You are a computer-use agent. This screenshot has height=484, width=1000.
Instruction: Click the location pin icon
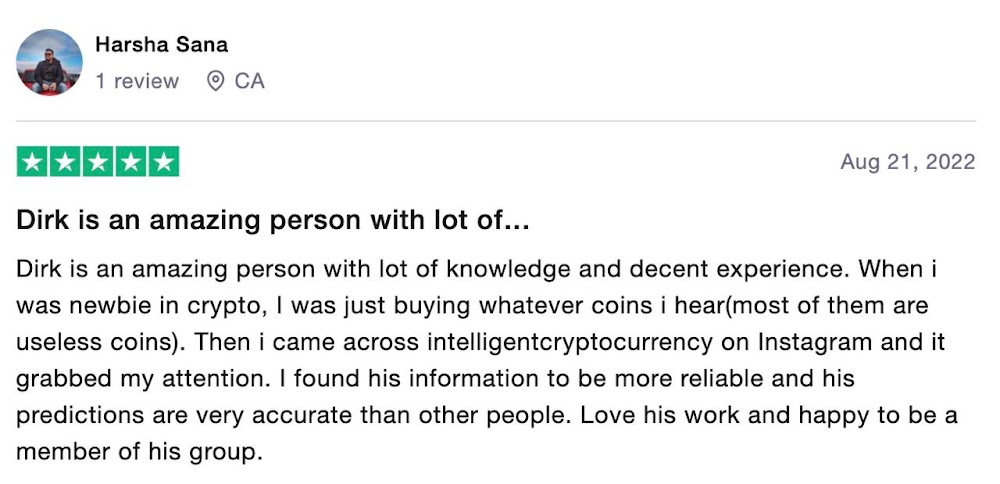[x=215, y=82]
